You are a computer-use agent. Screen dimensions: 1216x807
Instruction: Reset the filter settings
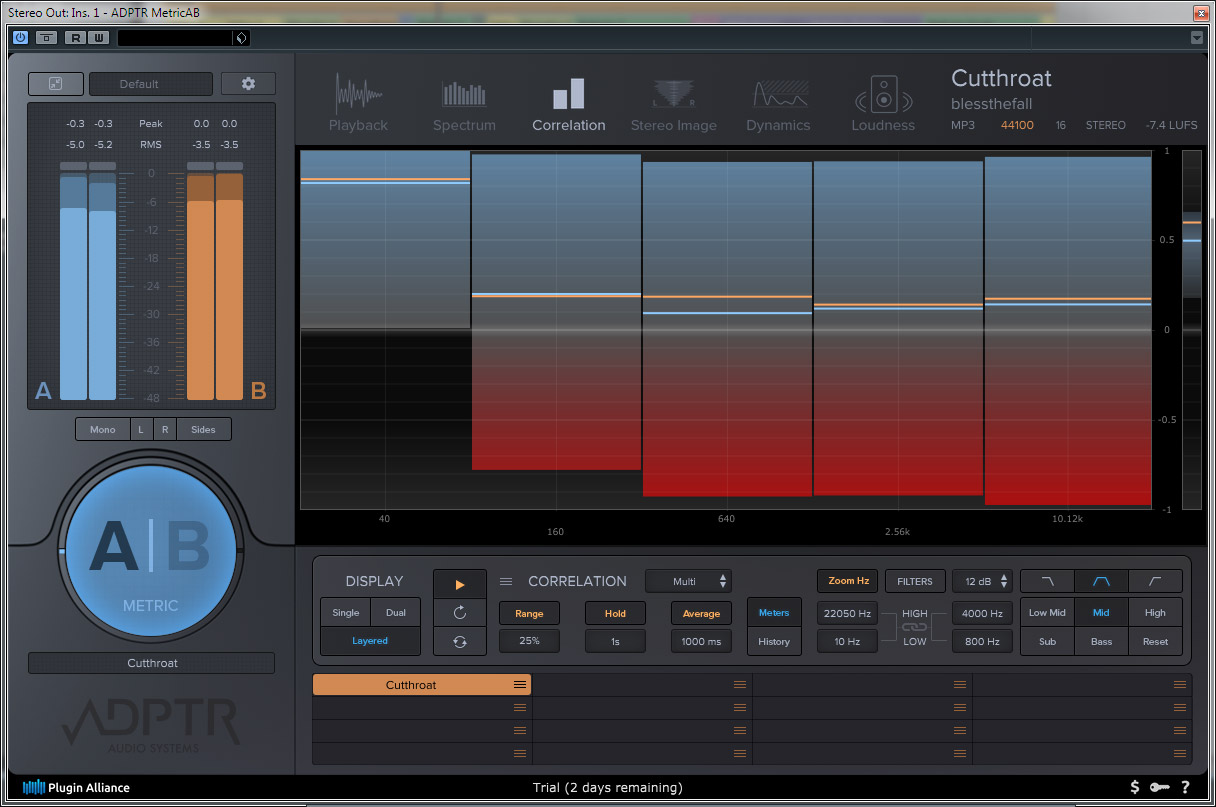[x=1155, y=642]
